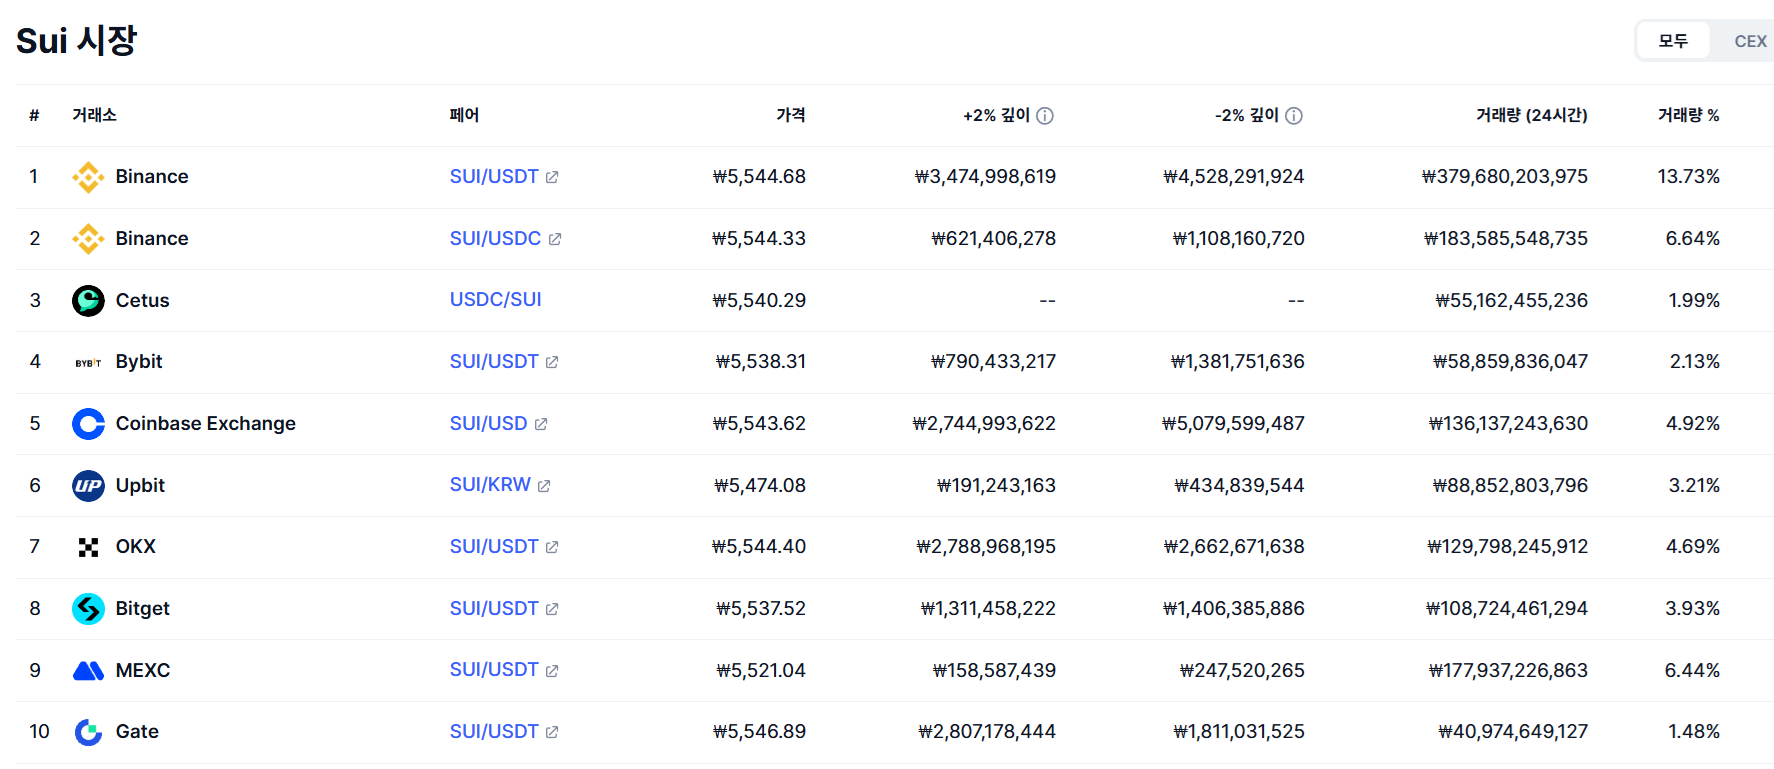
Task: Select the 모두 tab
Action: coord(1673,41)
